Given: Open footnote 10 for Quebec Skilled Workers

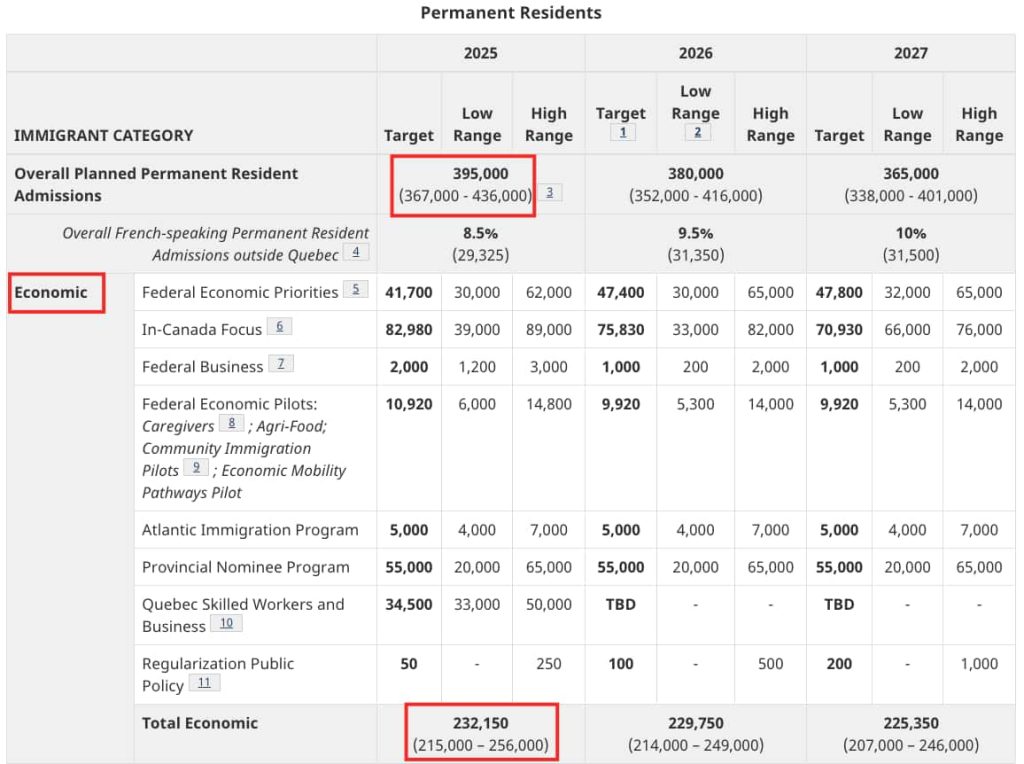Looking at the screenshot, I should [226, 623].
